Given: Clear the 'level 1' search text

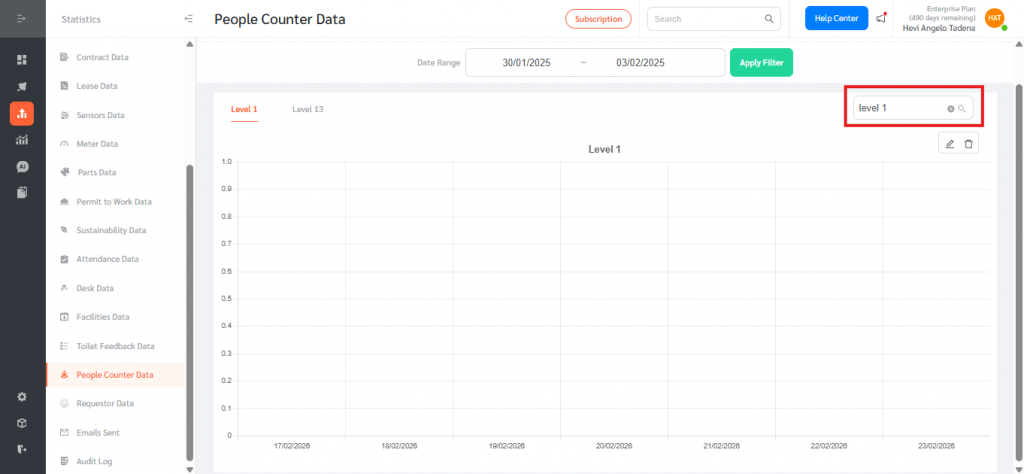Looking at the screenshot, I should 950,108.
